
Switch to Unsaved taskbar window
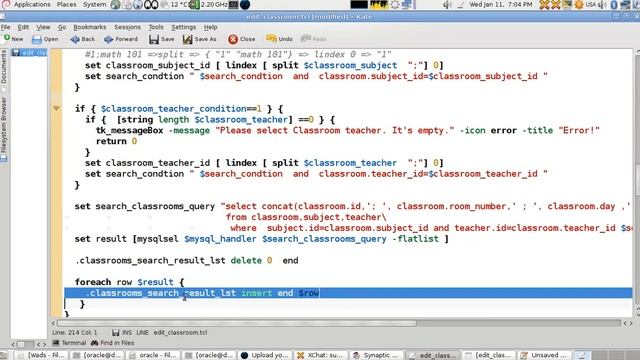coord(544,355)
